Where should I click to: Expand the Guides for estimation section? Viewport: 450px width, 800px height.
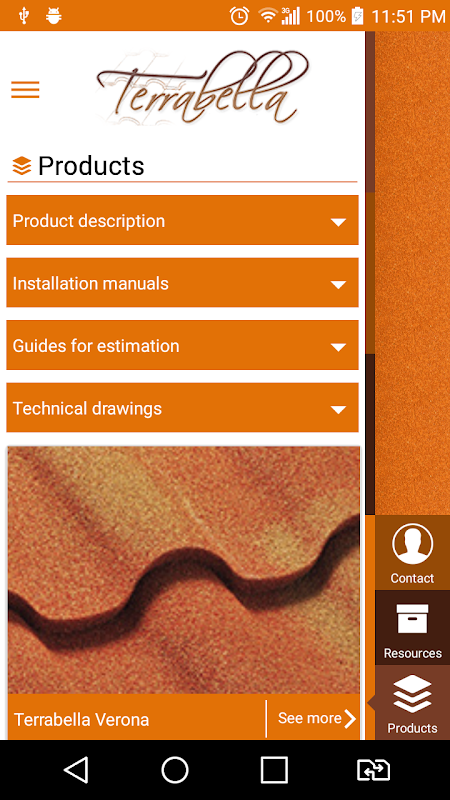(x=182, y=345)
